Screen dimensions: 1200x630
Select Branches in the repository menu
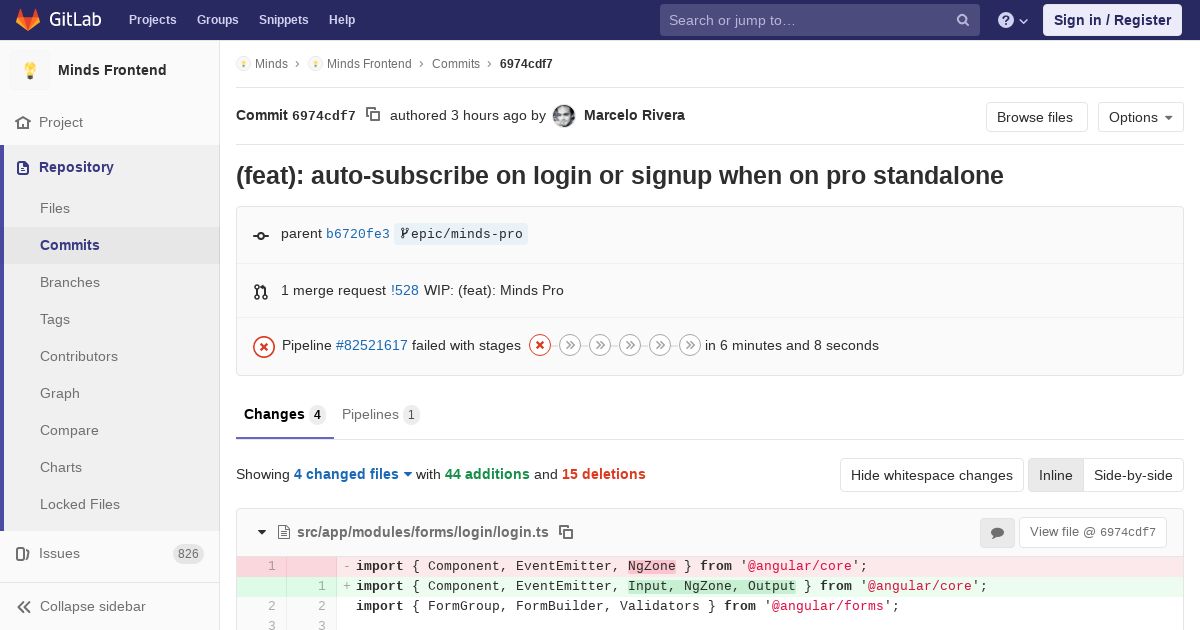pyautogui.click(x=112, y=282)
